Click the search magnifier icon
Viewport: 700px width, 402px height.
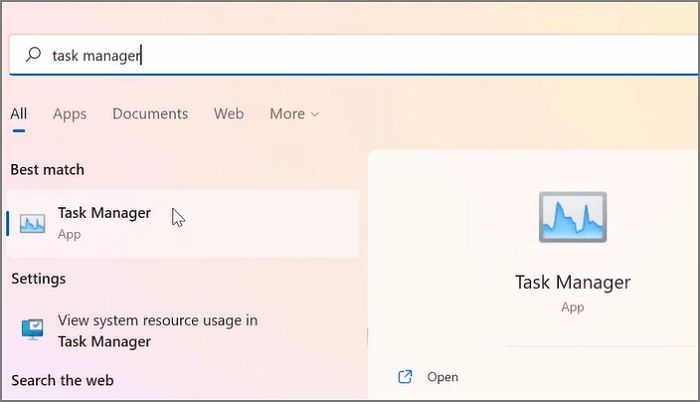33,55
